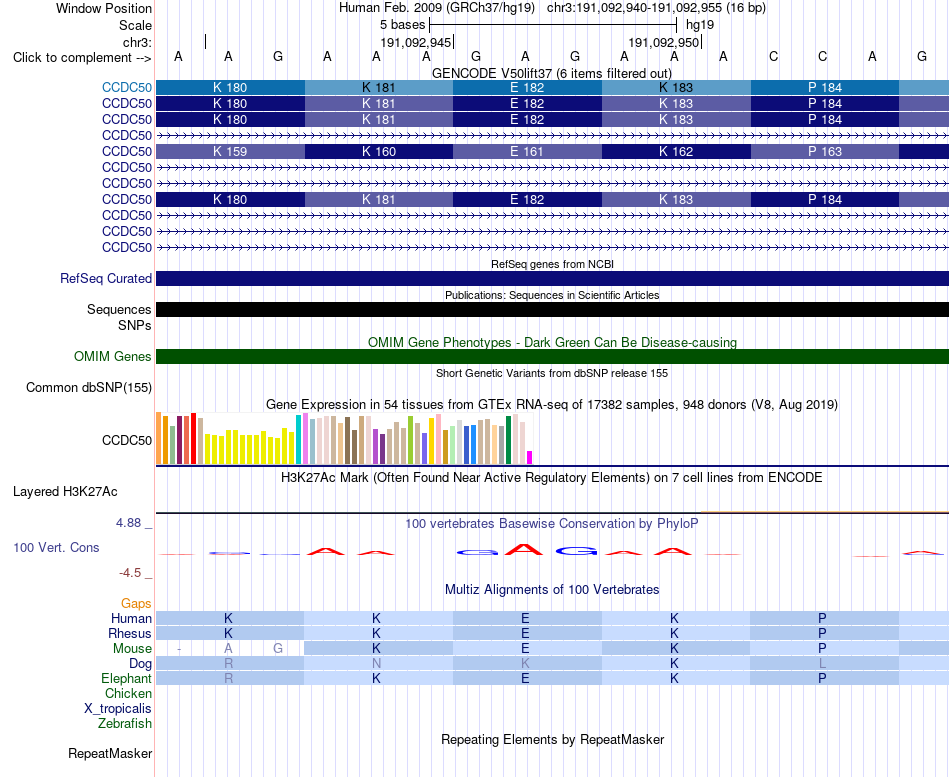Click the Dog row 'L' amino acid
The width and height of the screenshot is (950, 777).
[x=822, y=664]
